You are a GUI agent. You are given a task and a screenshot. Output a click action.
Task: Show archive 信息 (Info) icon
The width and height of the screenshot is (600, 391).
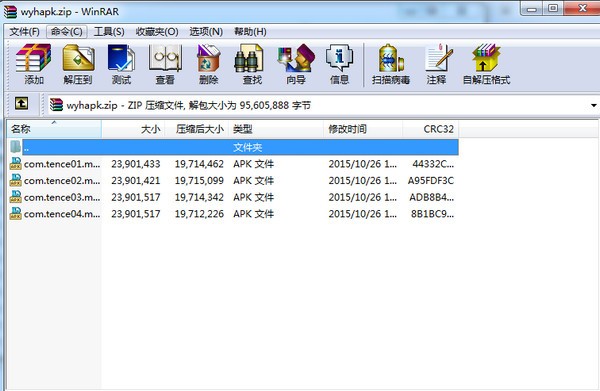pos(339,58)
